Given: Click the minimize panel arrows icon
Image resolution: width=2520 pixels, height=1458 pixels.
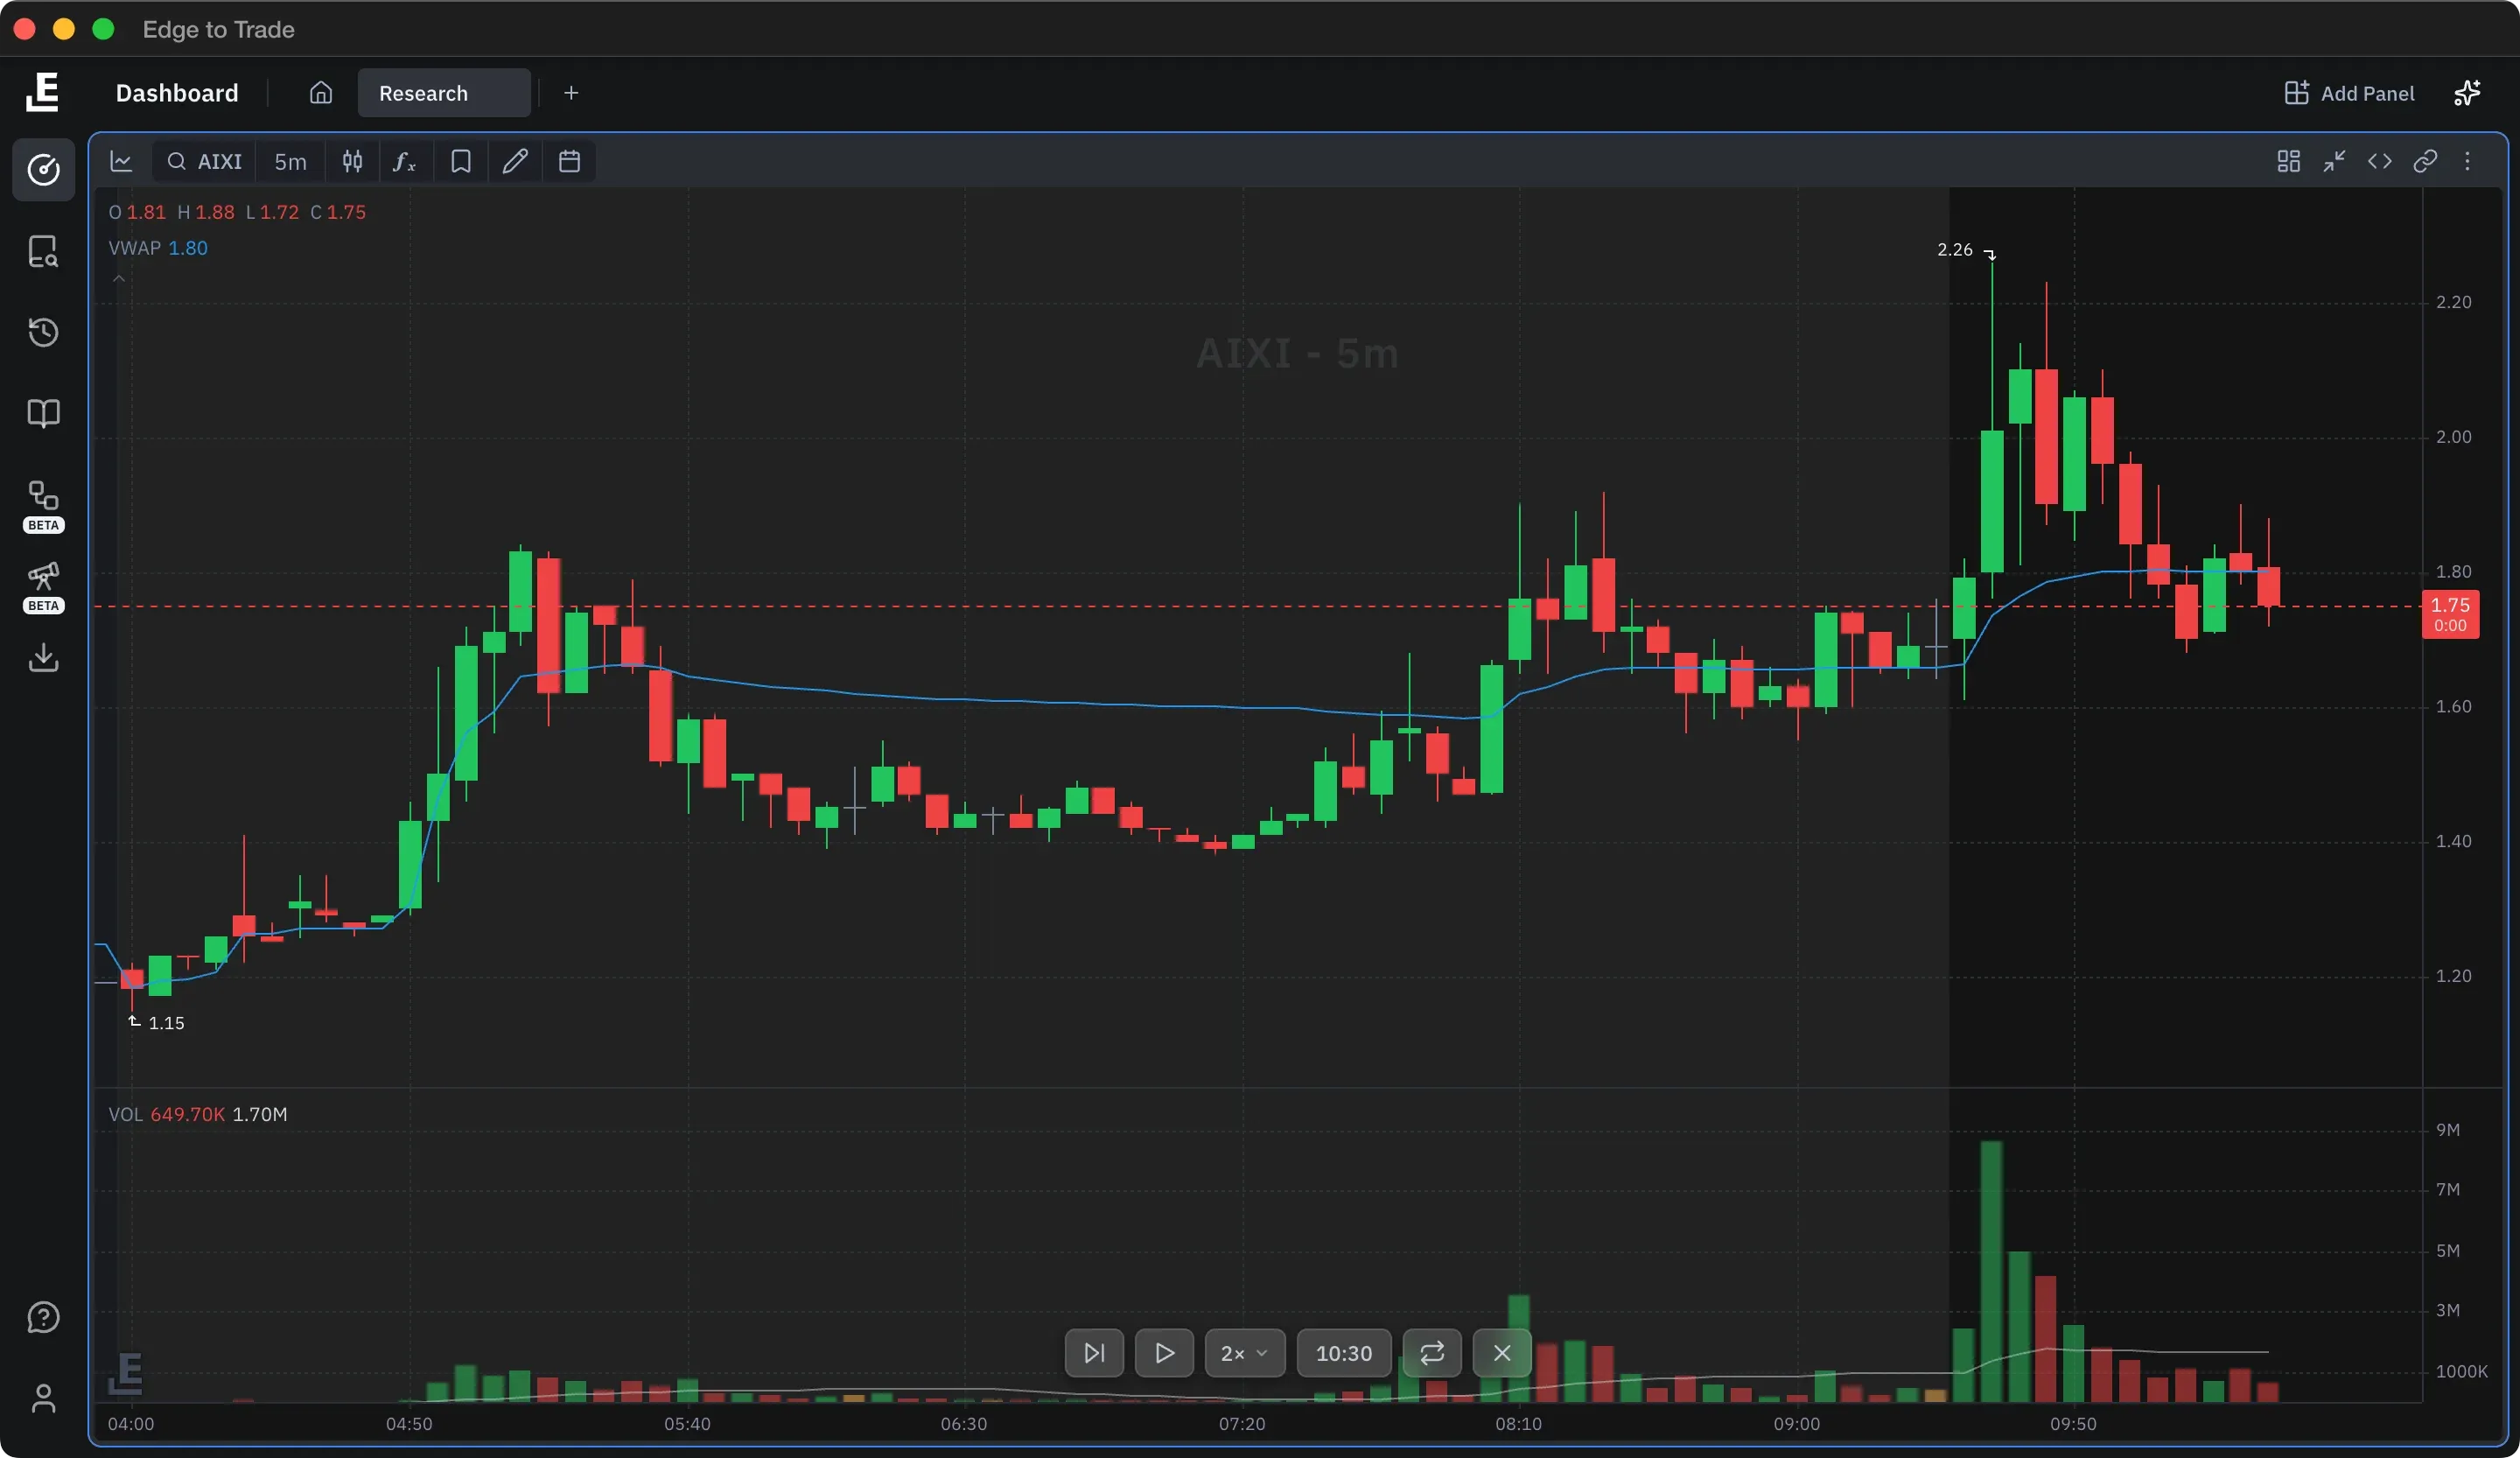Looking at the screenshot, I should [2334, 161].
